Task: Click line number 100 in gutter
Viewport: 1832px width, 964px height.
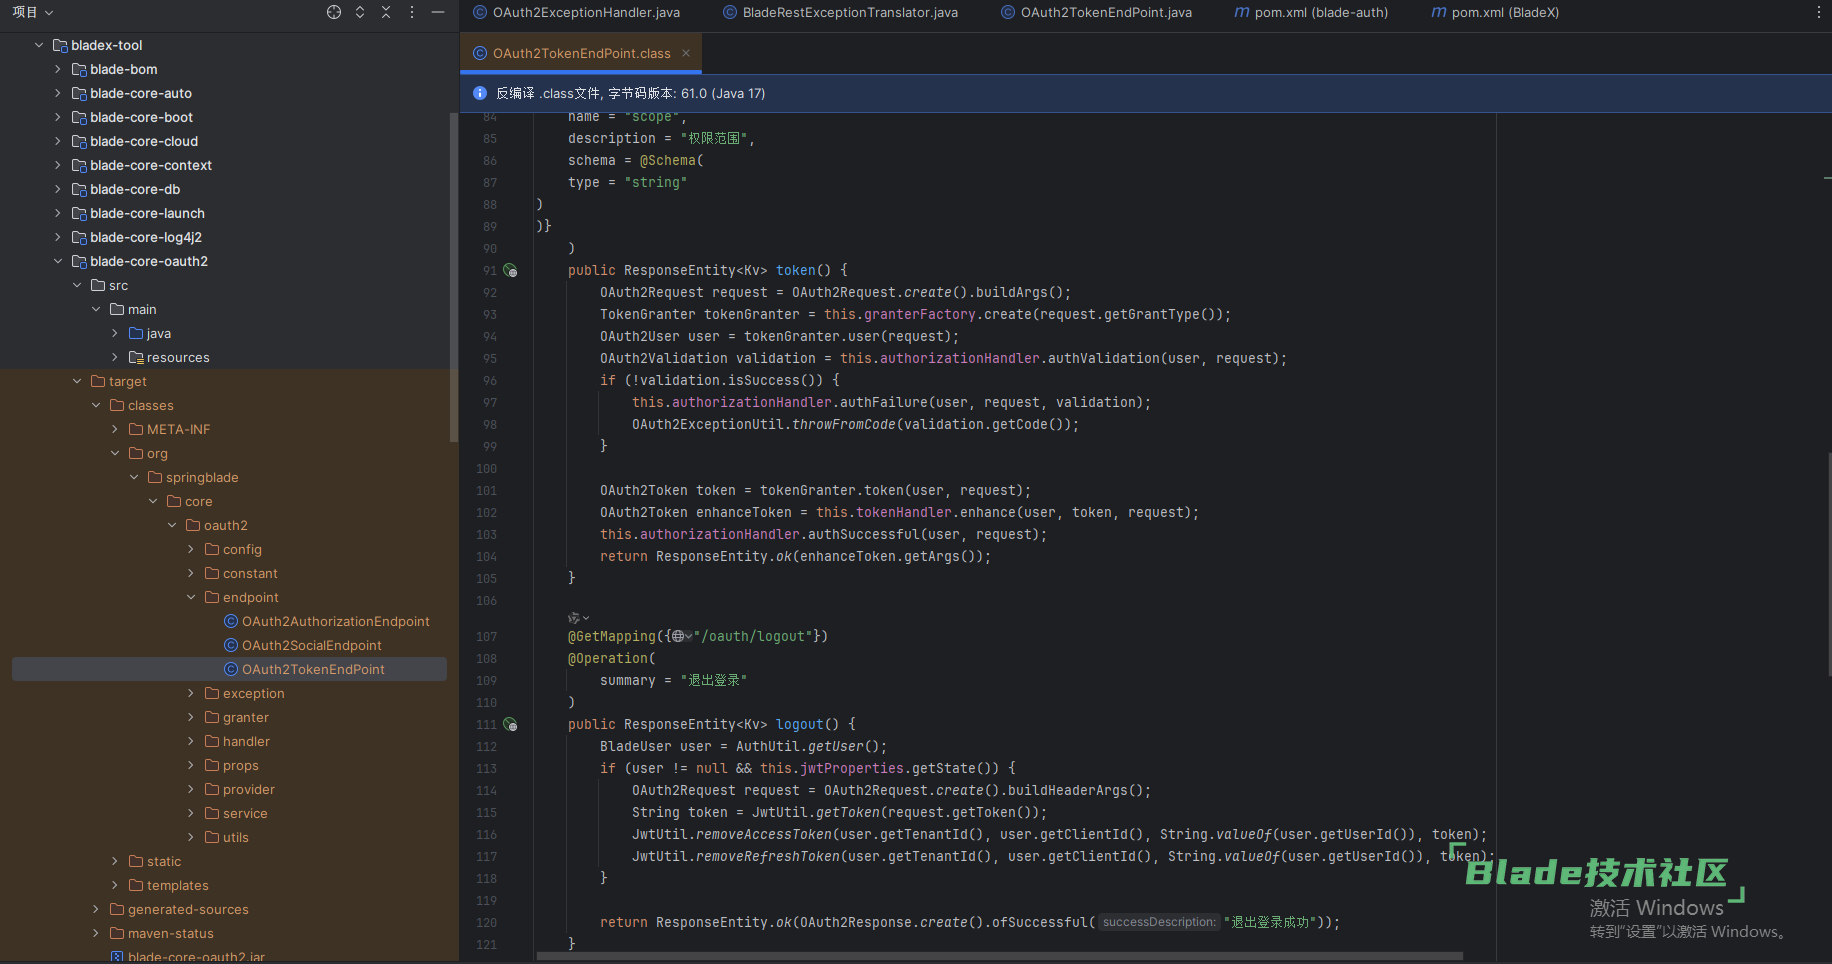Action: coord(486,469)
